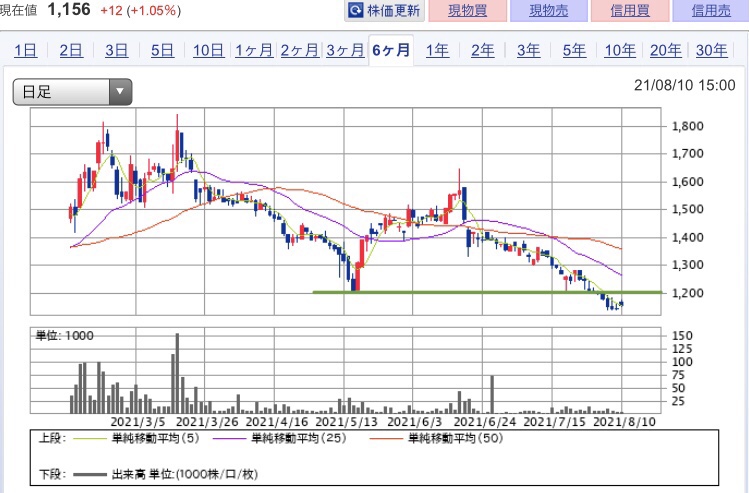Viewport: 749px width, 493px height.
Task: Switch chart range to 3ヶ月
Action: tap(345, 50)
